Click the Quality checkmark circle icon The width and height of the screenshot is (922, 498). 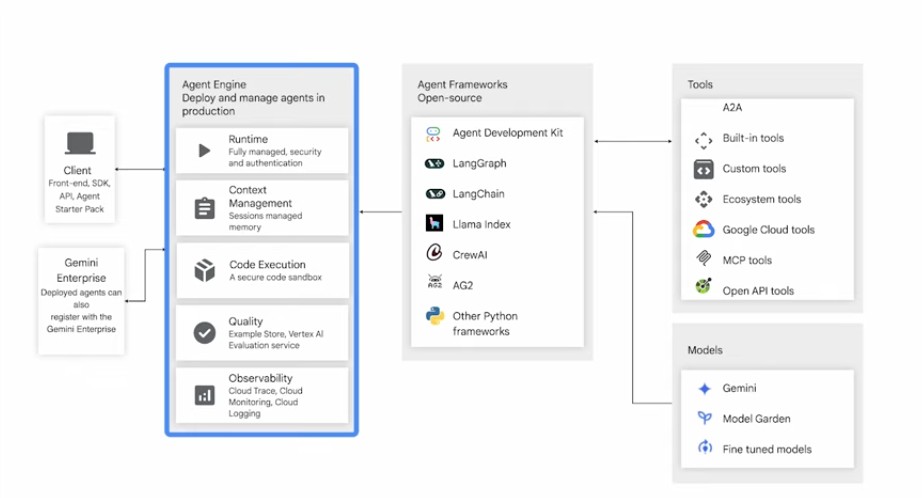pos(204,333)
